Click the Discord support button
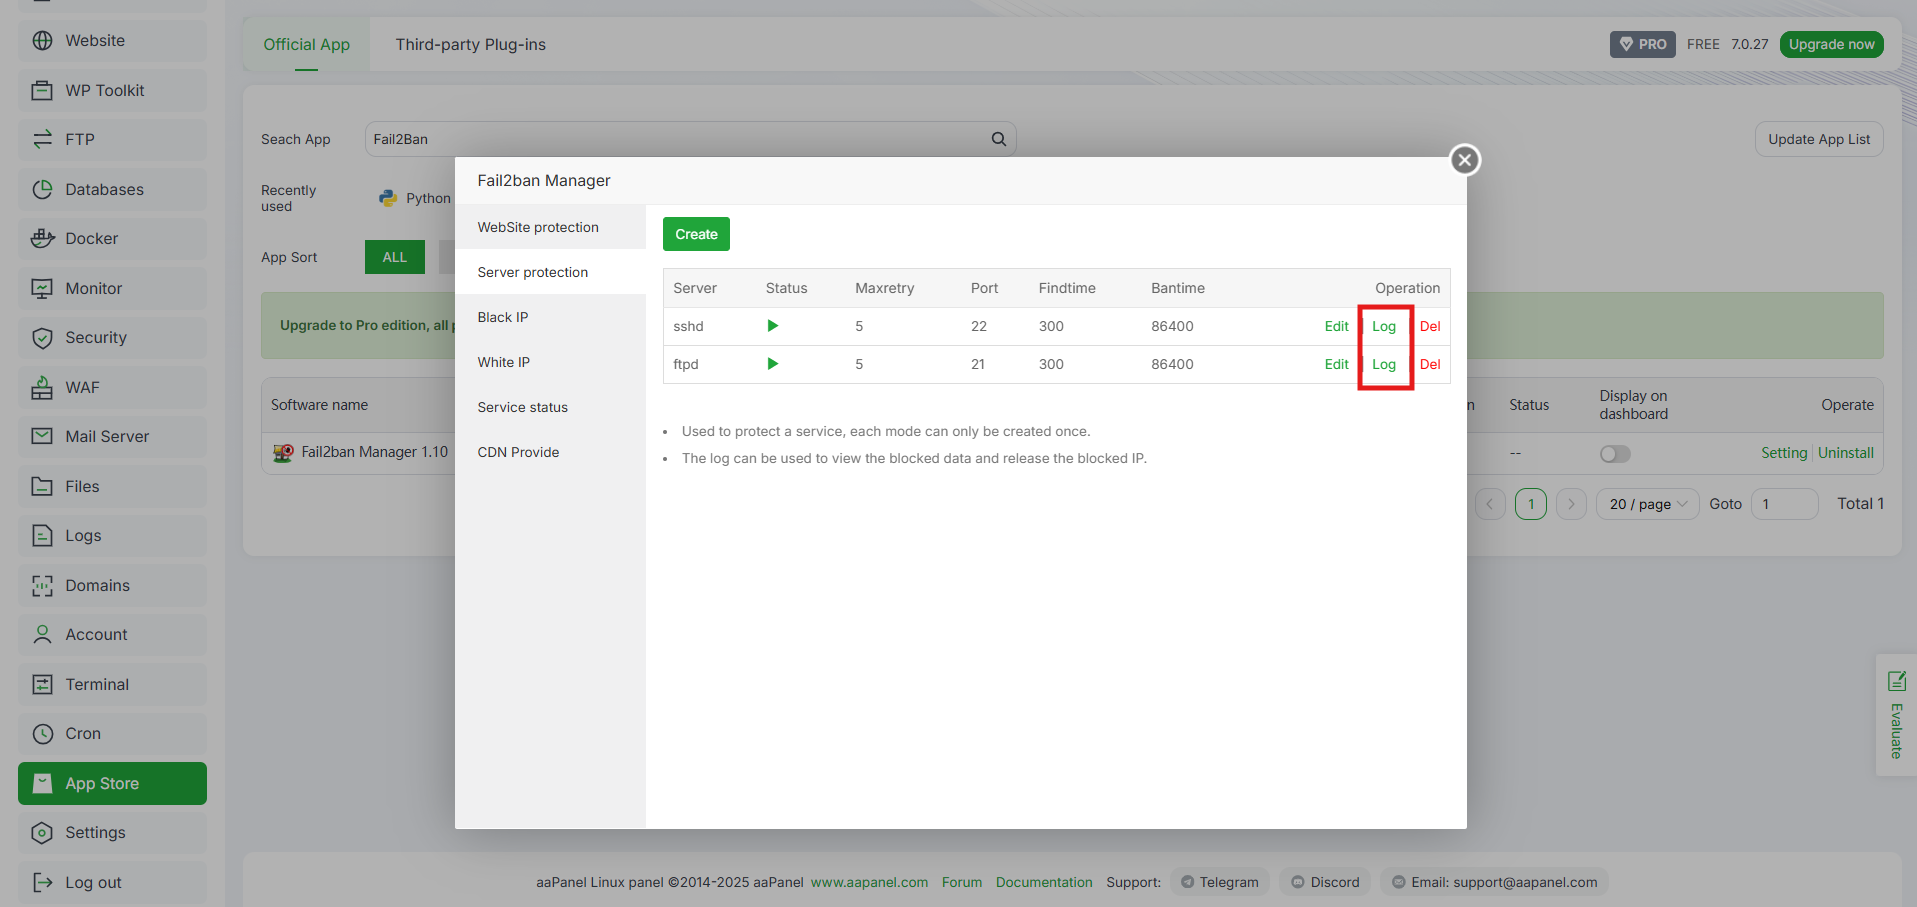 tap(1326, 882)
